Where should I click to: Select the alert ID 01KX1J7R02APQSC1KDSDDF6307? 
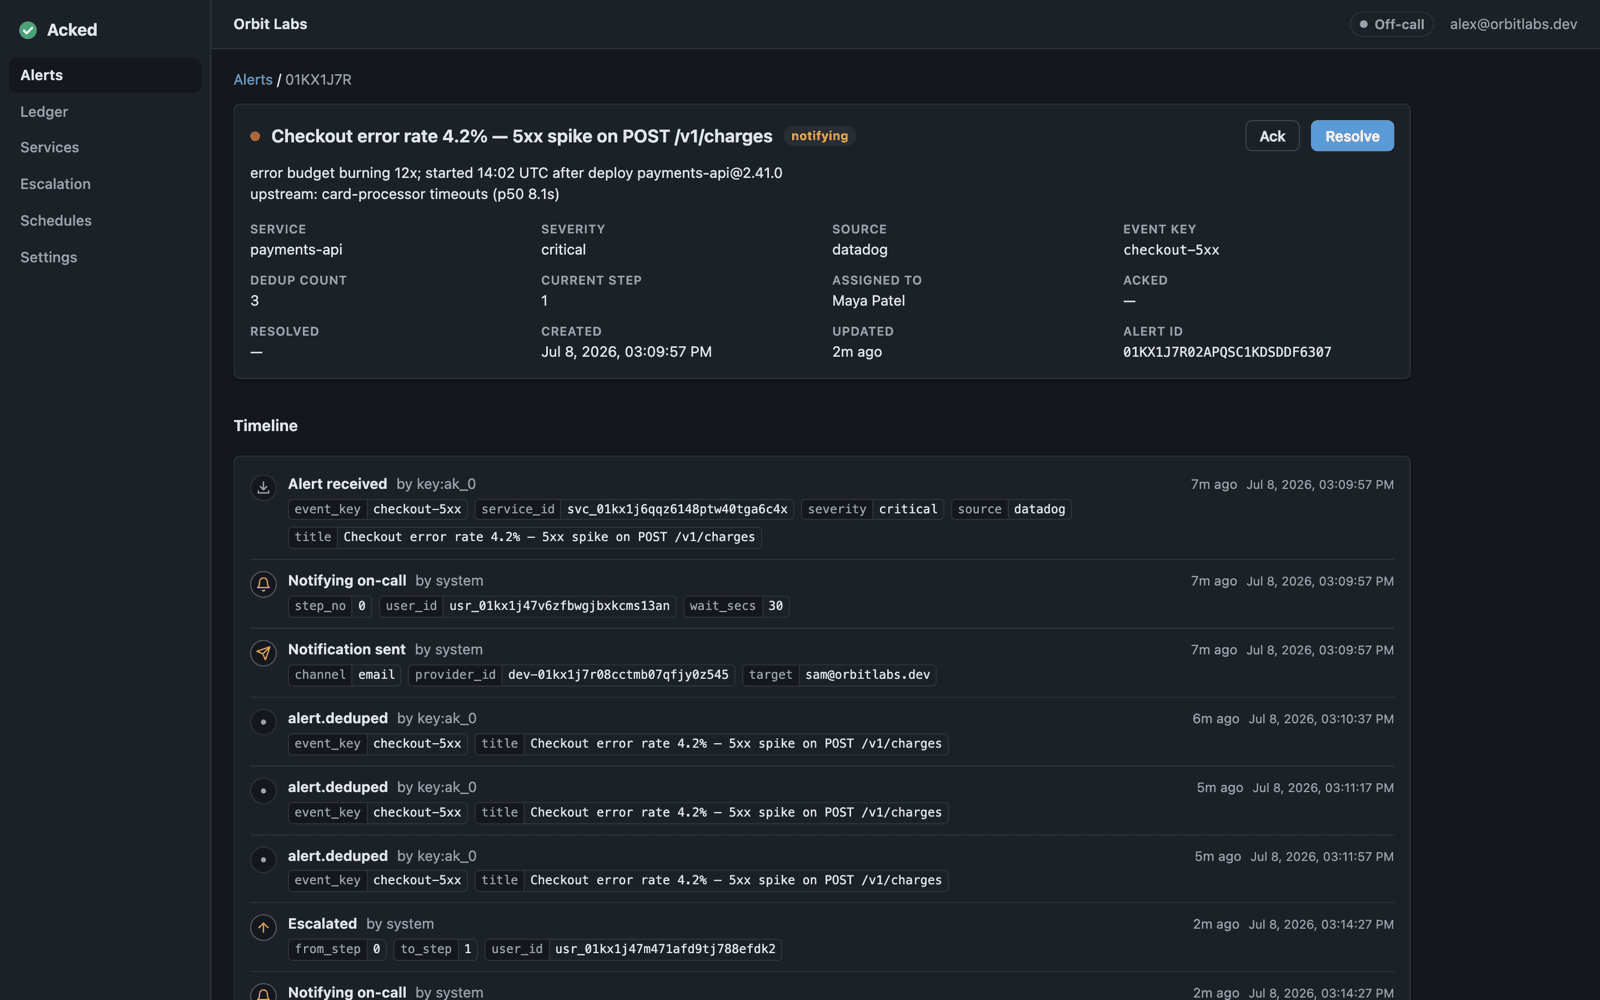[x=1227, y=352]
